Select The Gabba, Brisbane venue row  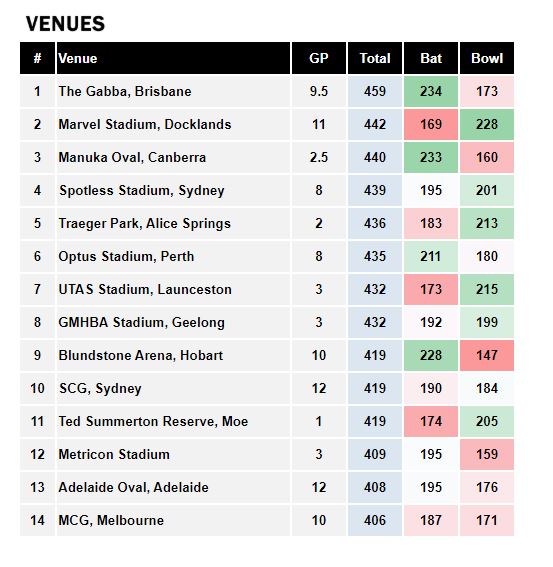click(x=267, y=91)
